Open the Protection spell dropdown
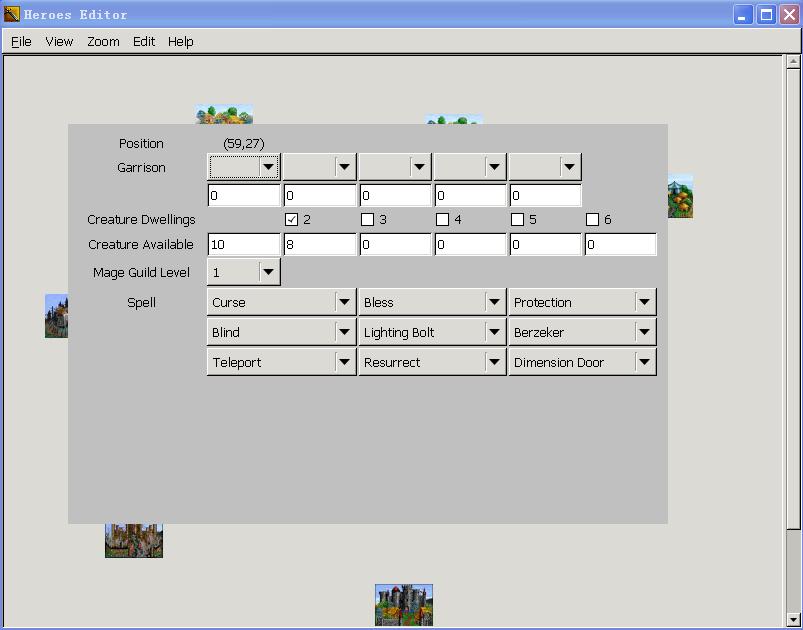 (x=582, y=302)
